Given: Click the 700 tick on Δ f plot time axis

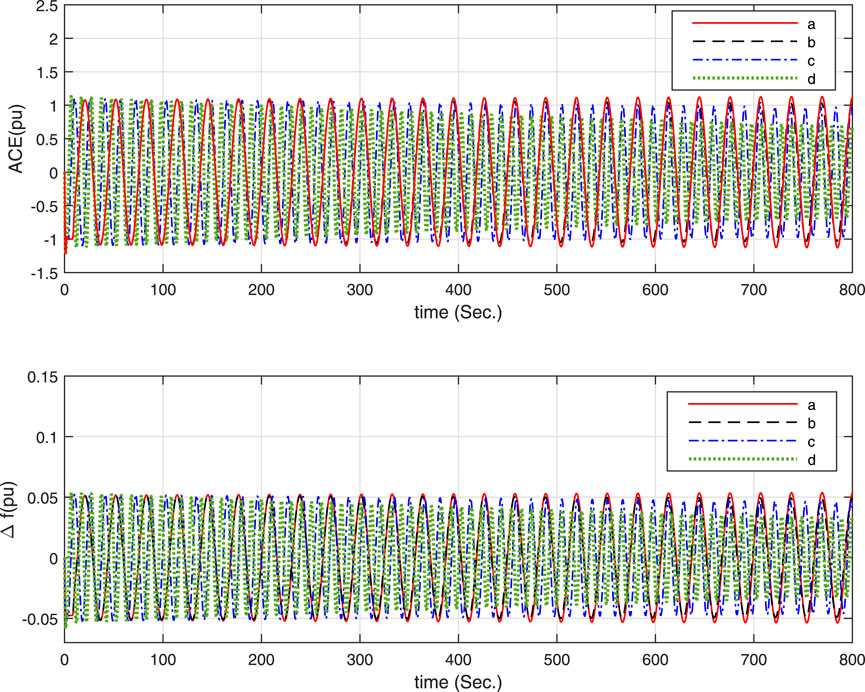Looking at the screenshot, I should click(754, 659).
